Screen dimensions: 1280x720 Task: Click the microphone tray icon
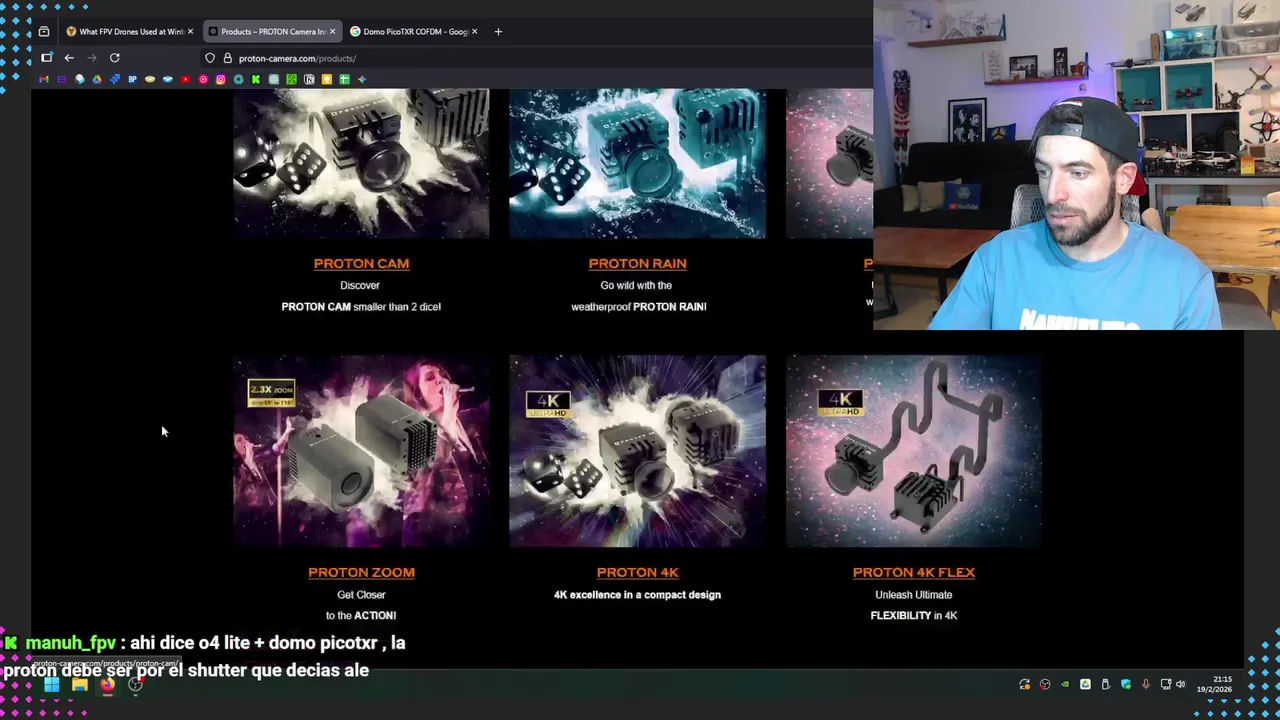point(1146,685)
